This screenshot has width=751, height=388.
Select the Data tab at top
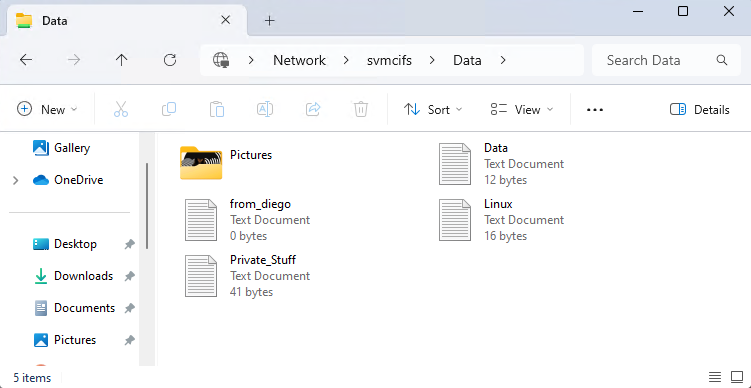(x=127, y=21)
